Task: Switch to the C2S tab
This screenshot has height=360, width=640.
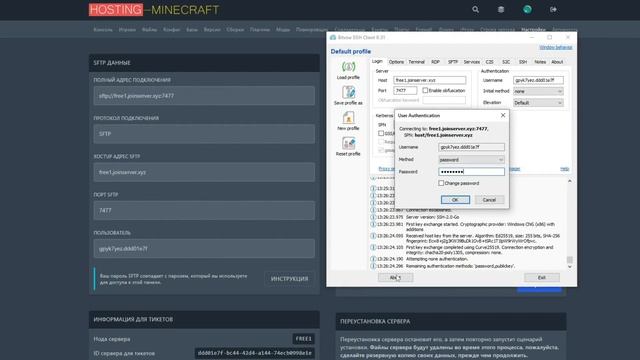Action: [490, 62]
